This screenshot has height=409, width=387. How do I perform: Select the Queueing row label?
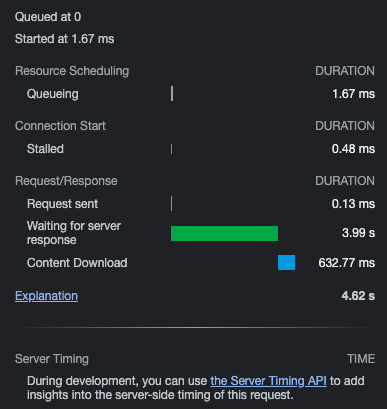tap(53, 94)
